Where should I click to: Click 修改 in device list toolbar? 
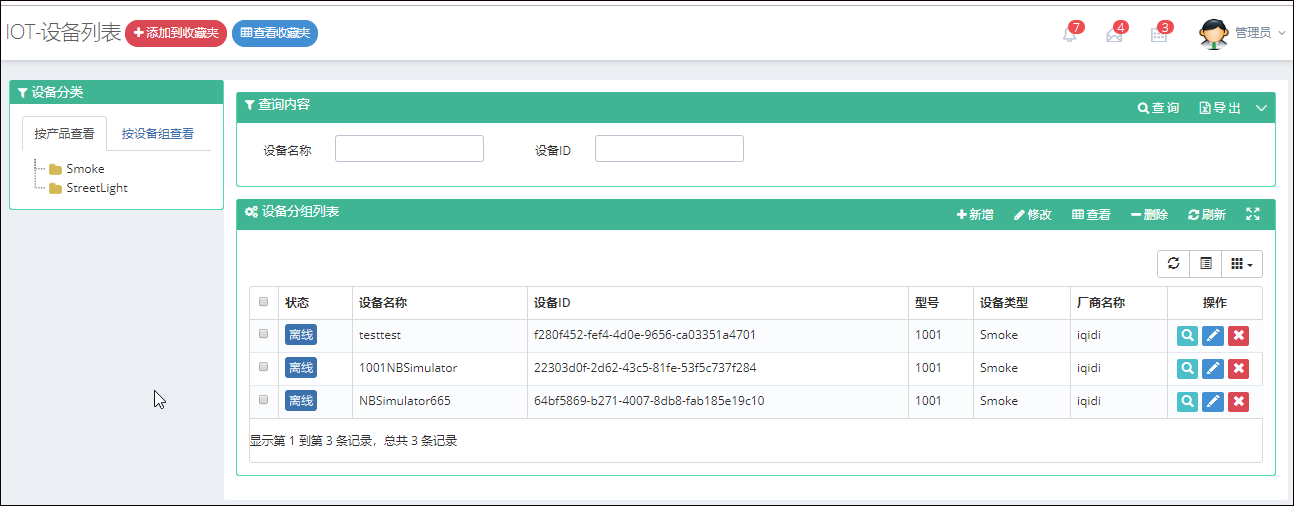(x=1033, y=215)
